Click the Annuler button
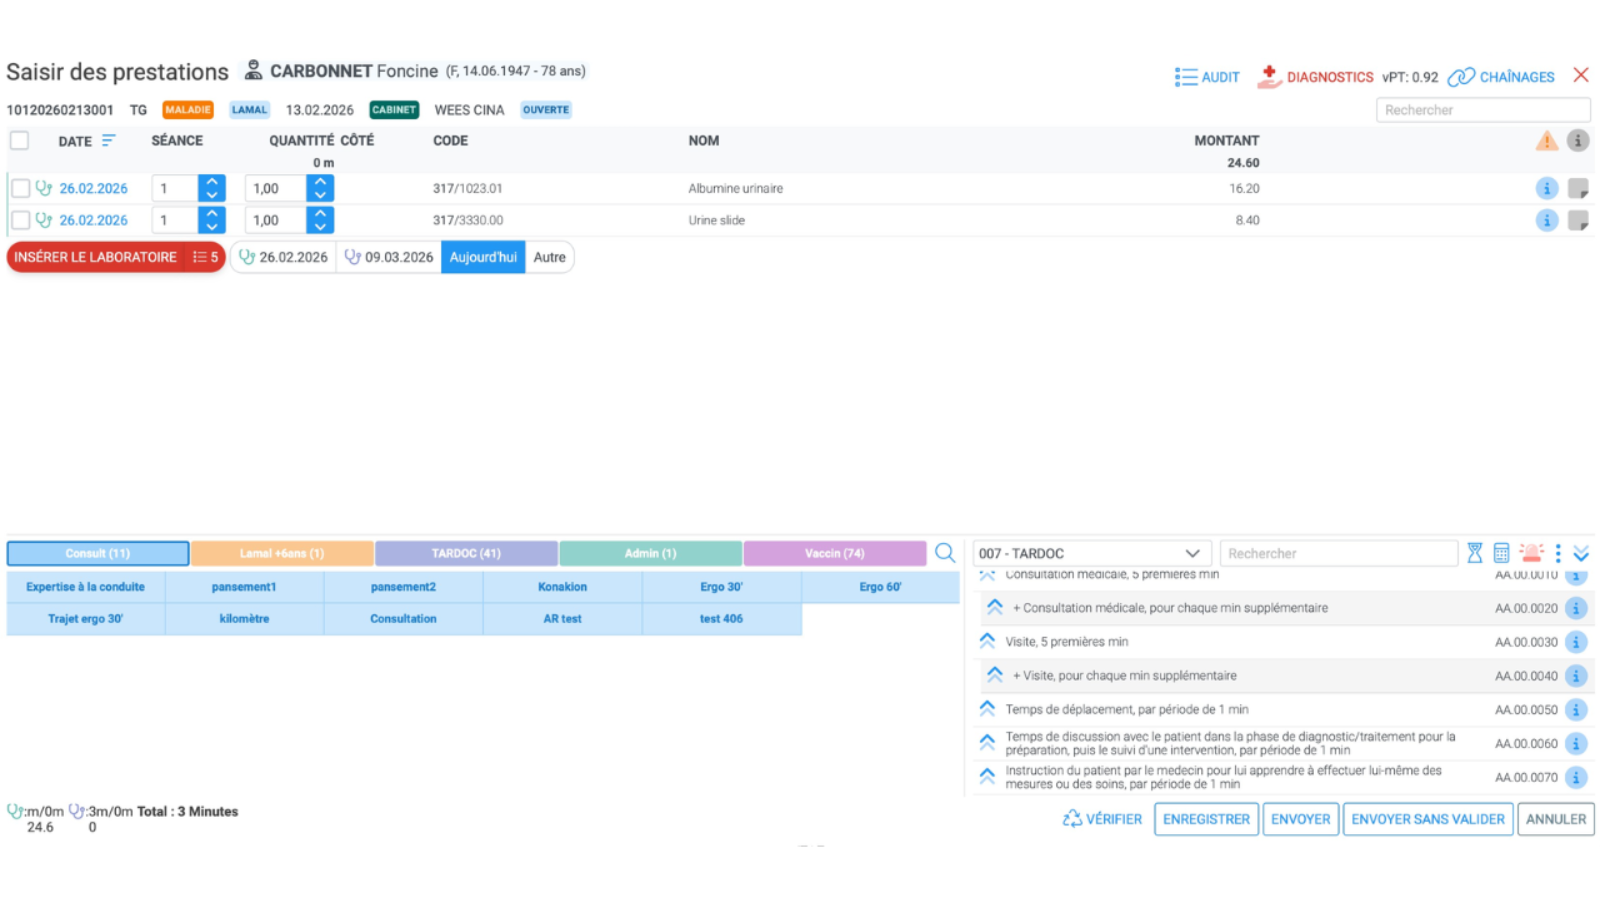1600x916 pixels. coord(1556,819)
